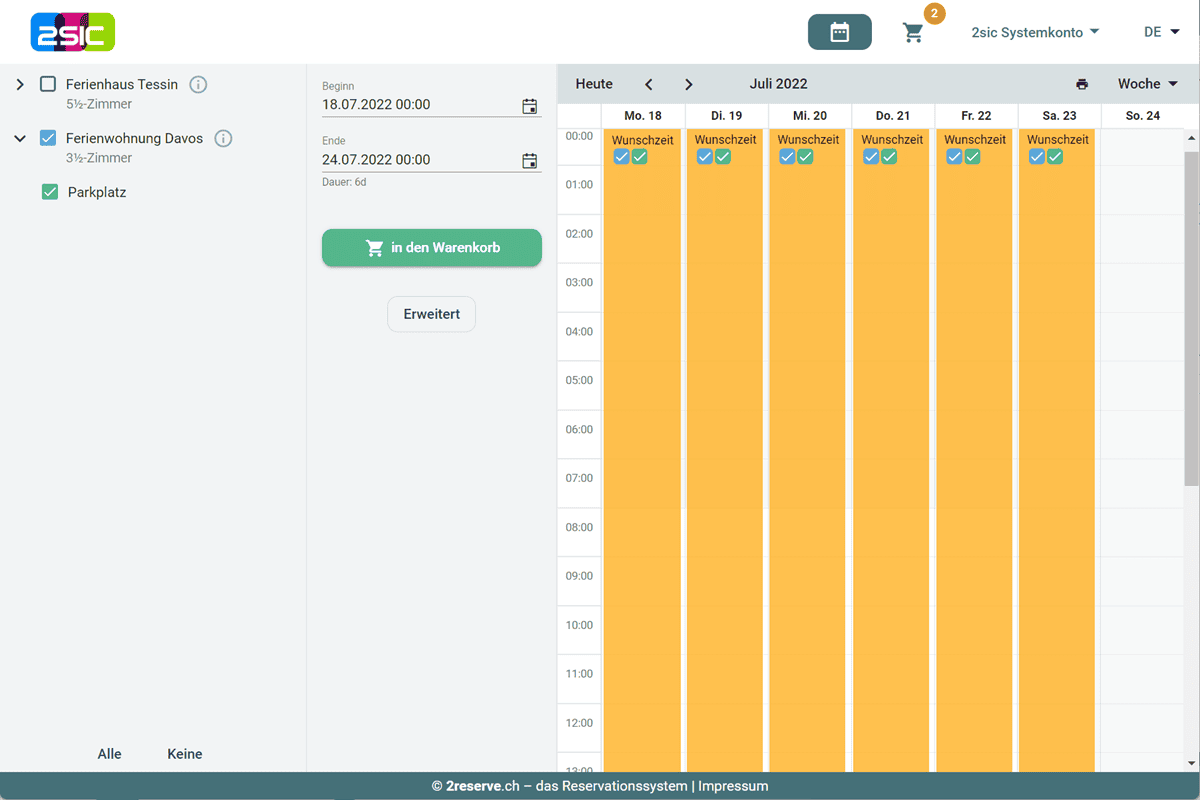The height and width of the screenshot is (800, 1200).
Task: Show info for Ferienhaus Tessin
Action: coord(198,85)
